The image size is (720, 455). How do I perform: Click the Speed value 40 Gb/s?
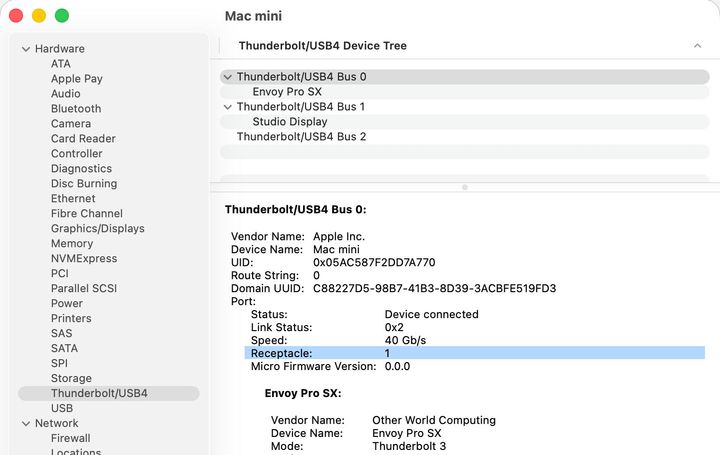tap(405, 340)
